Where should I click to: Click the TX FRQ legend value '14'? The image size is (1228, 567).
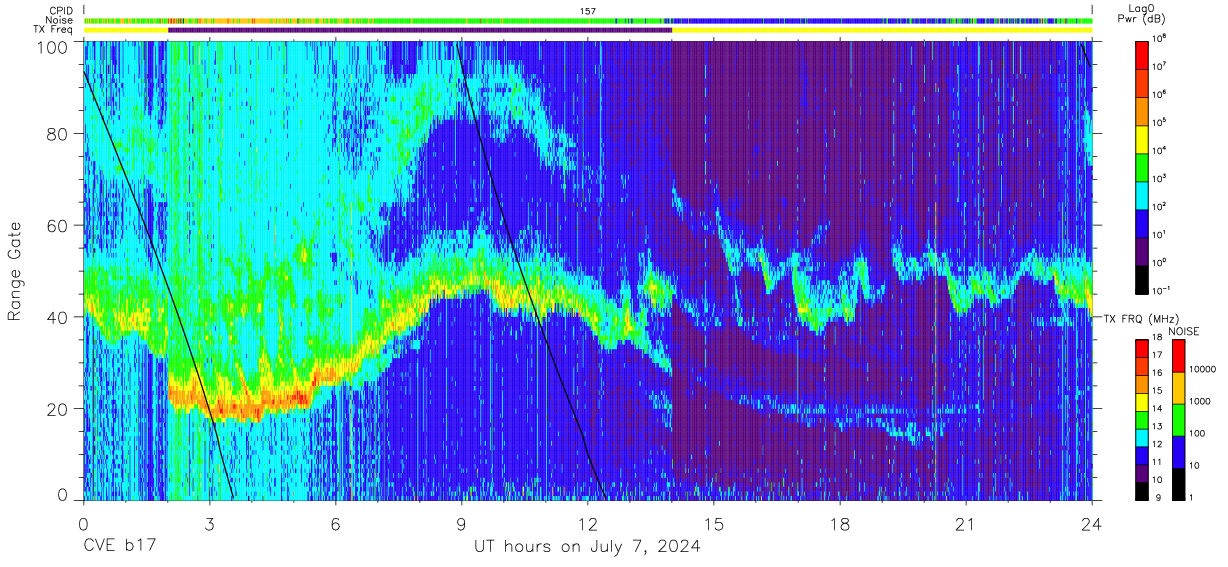(1159, 409)
